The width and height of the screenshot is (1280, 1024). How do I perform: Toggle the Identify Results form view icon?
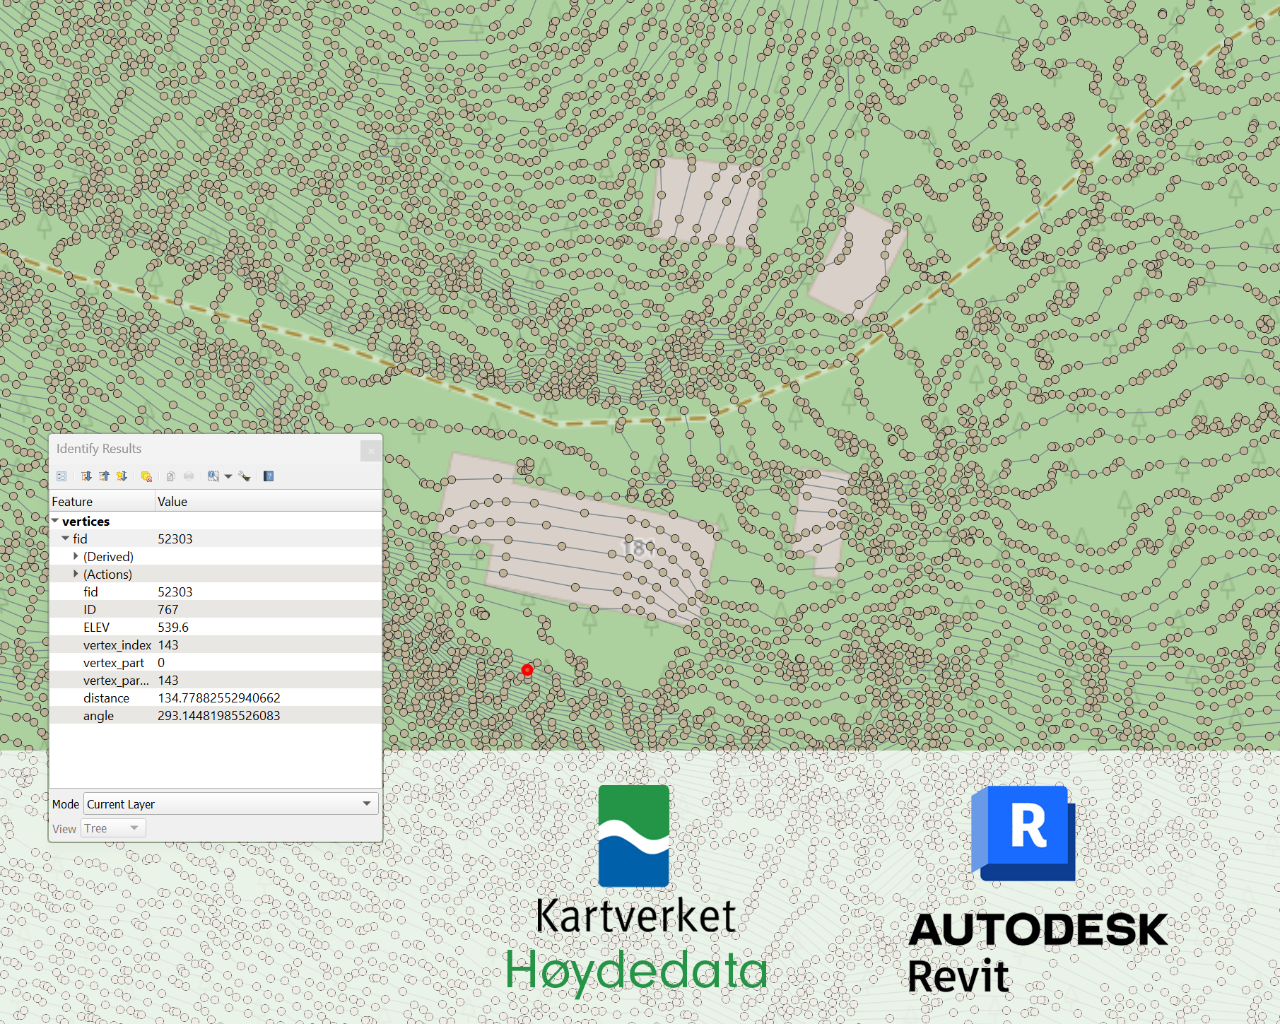click(x=61, y=476)
